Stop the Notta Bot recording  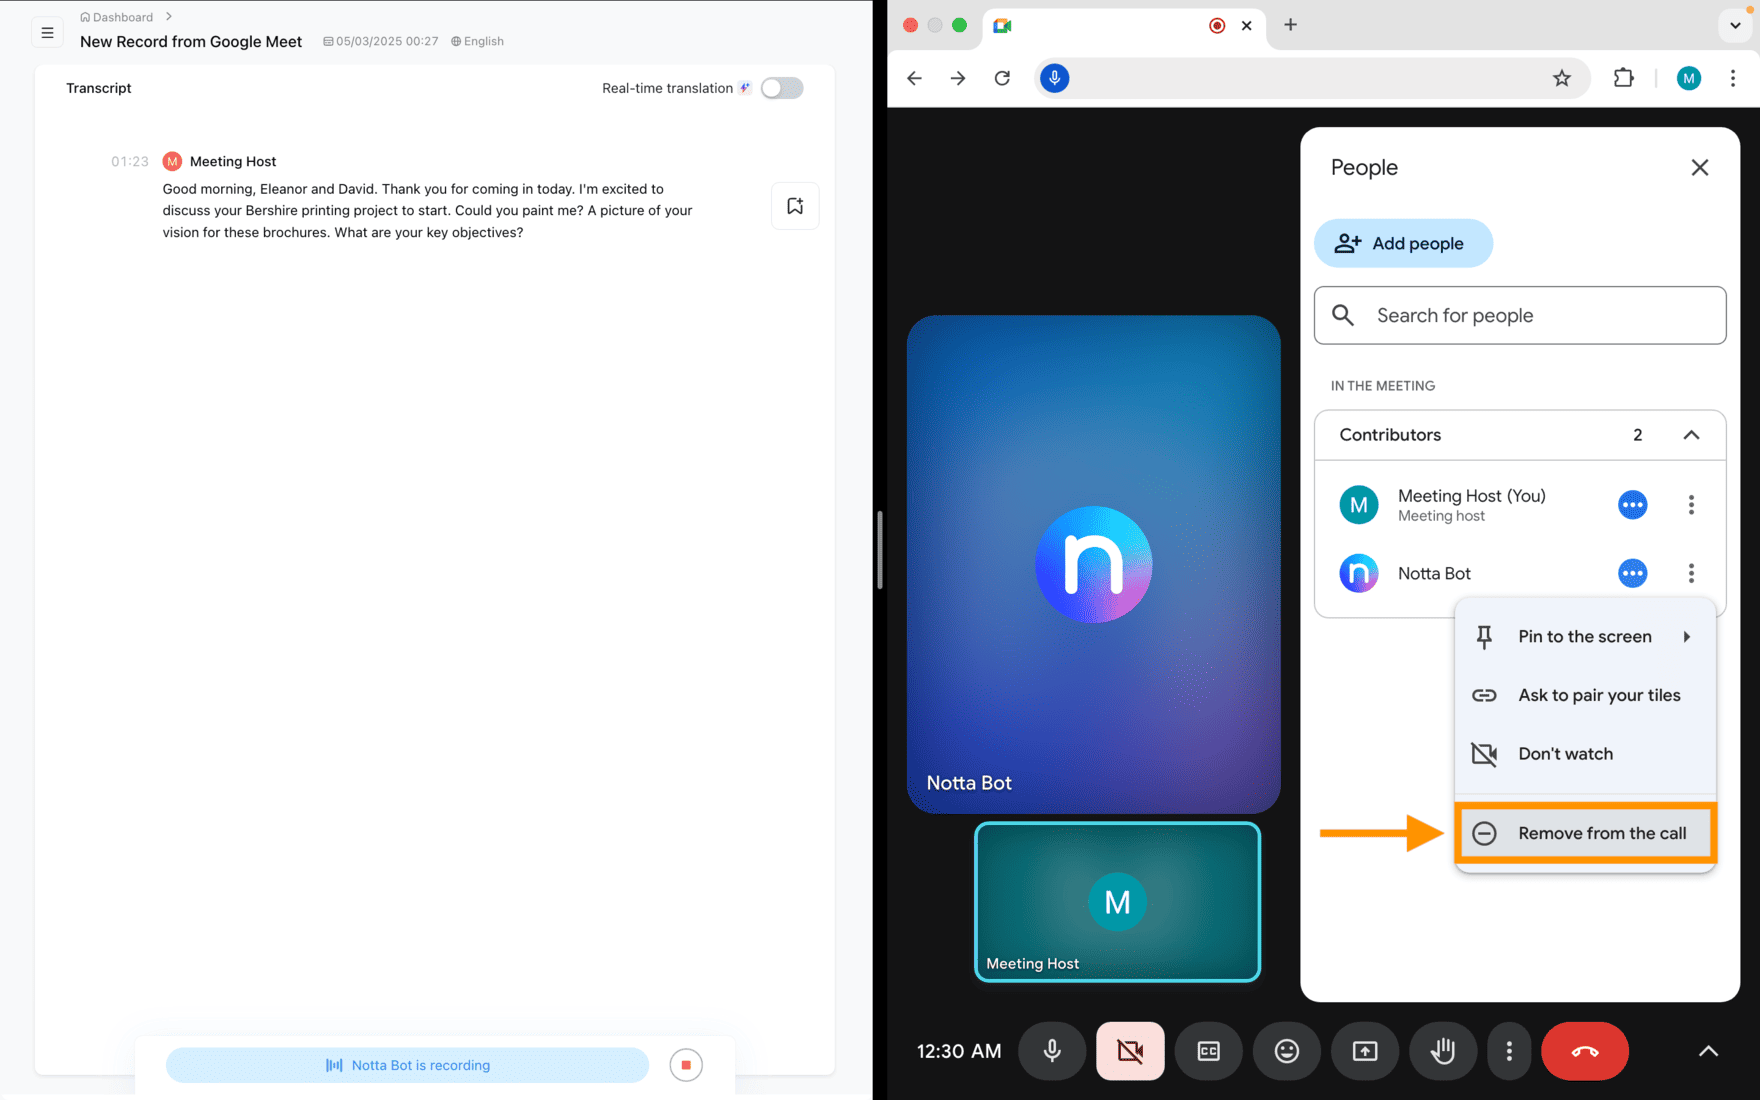(686, 1065)
